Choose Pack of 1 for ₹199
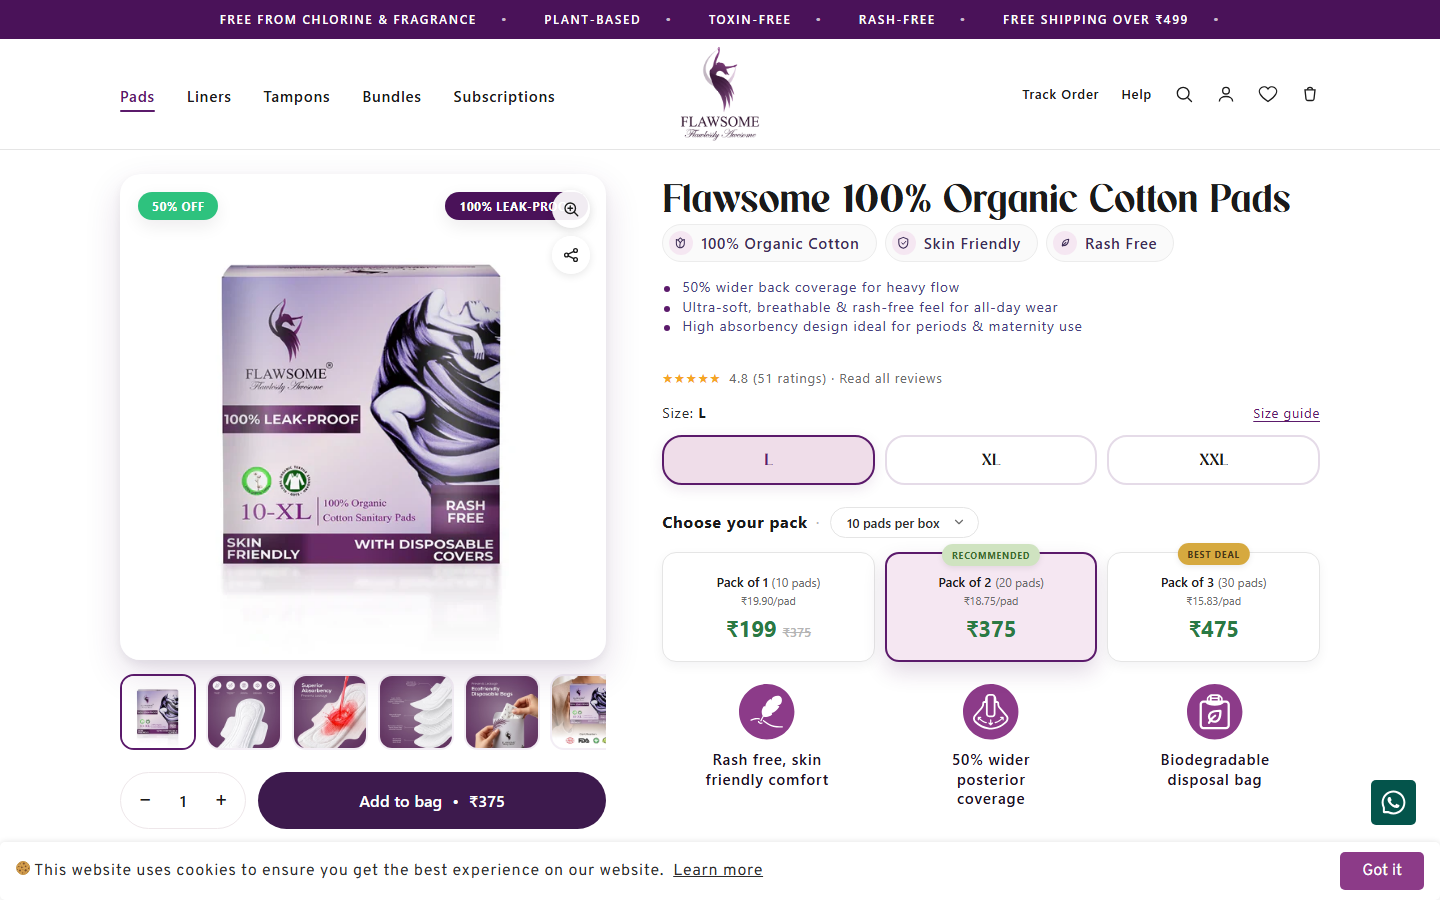Screen dimensions: 1440x900 (768, 607)
